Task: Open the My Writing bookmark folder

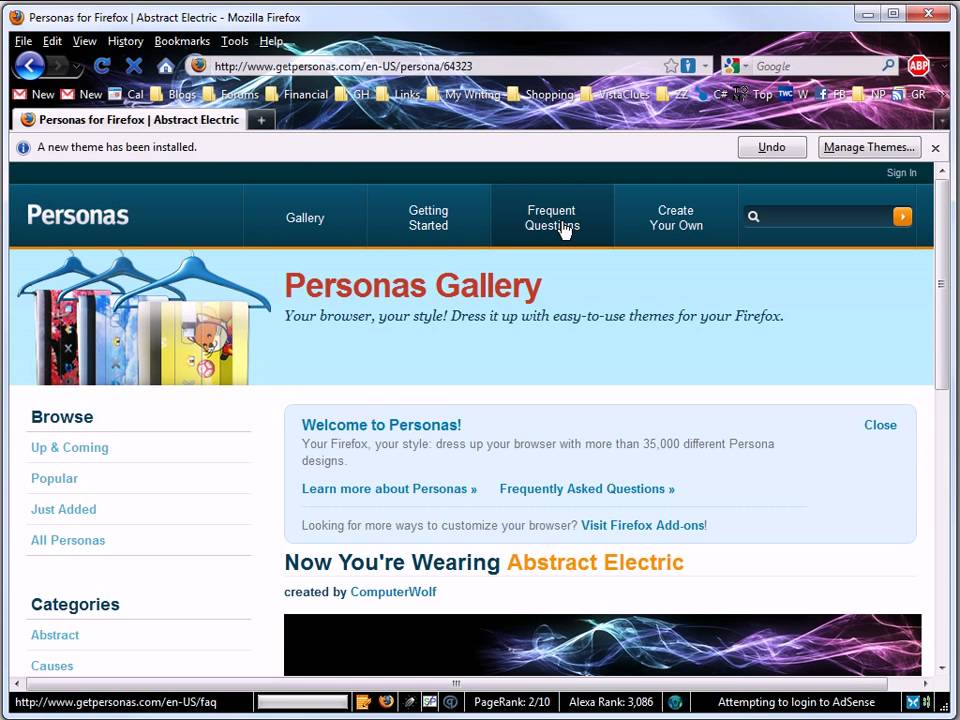Action: (x=463, y=94)
